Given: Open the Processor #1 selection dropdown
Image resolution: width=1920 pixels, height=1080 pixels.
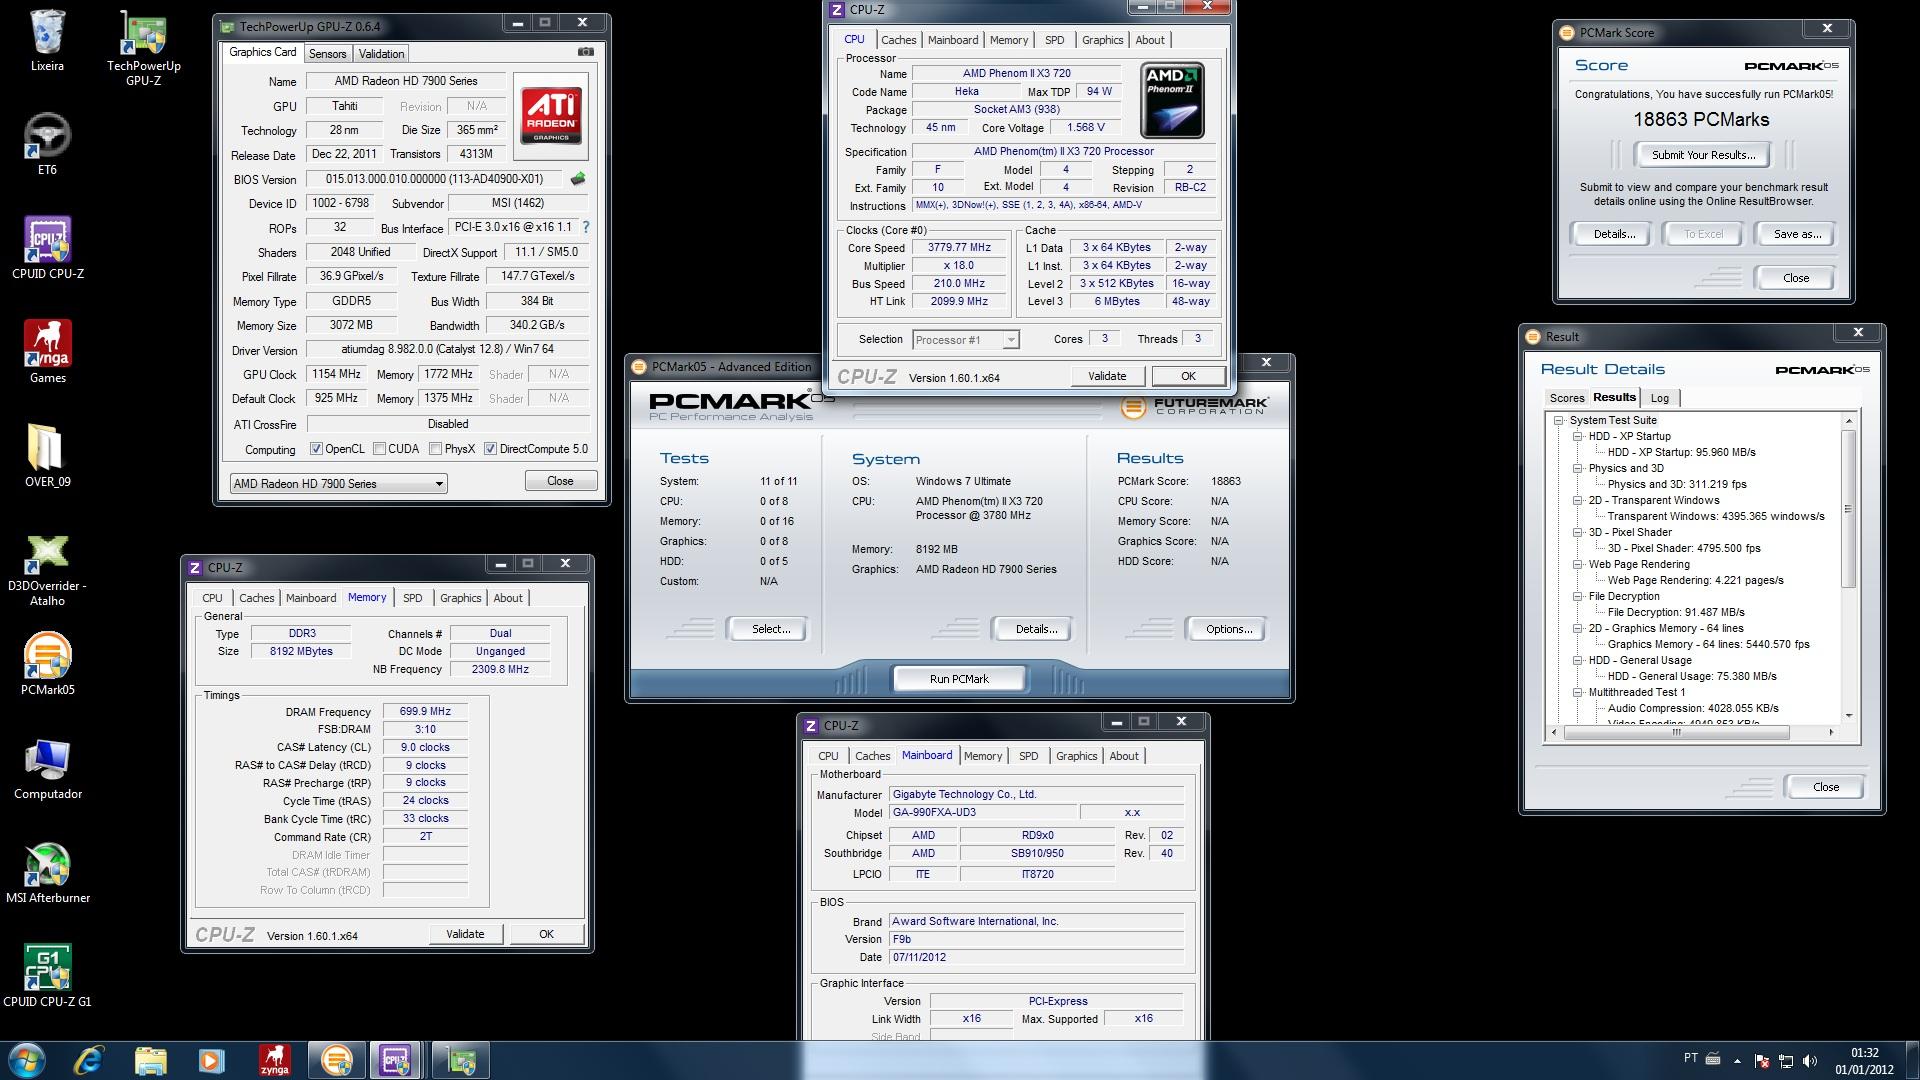Looking at the screenshot, I should 966,340.
